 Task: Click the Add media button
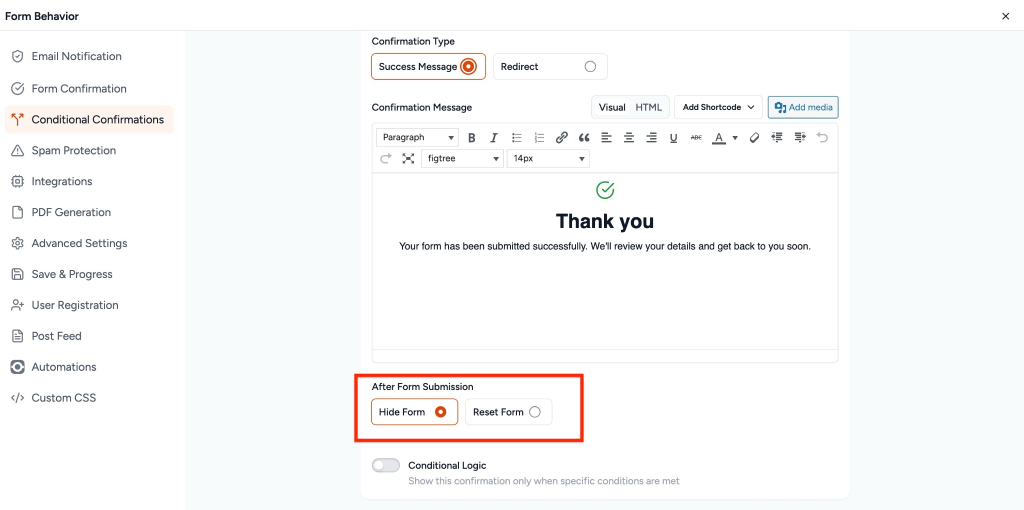click(x=803, y=107)
